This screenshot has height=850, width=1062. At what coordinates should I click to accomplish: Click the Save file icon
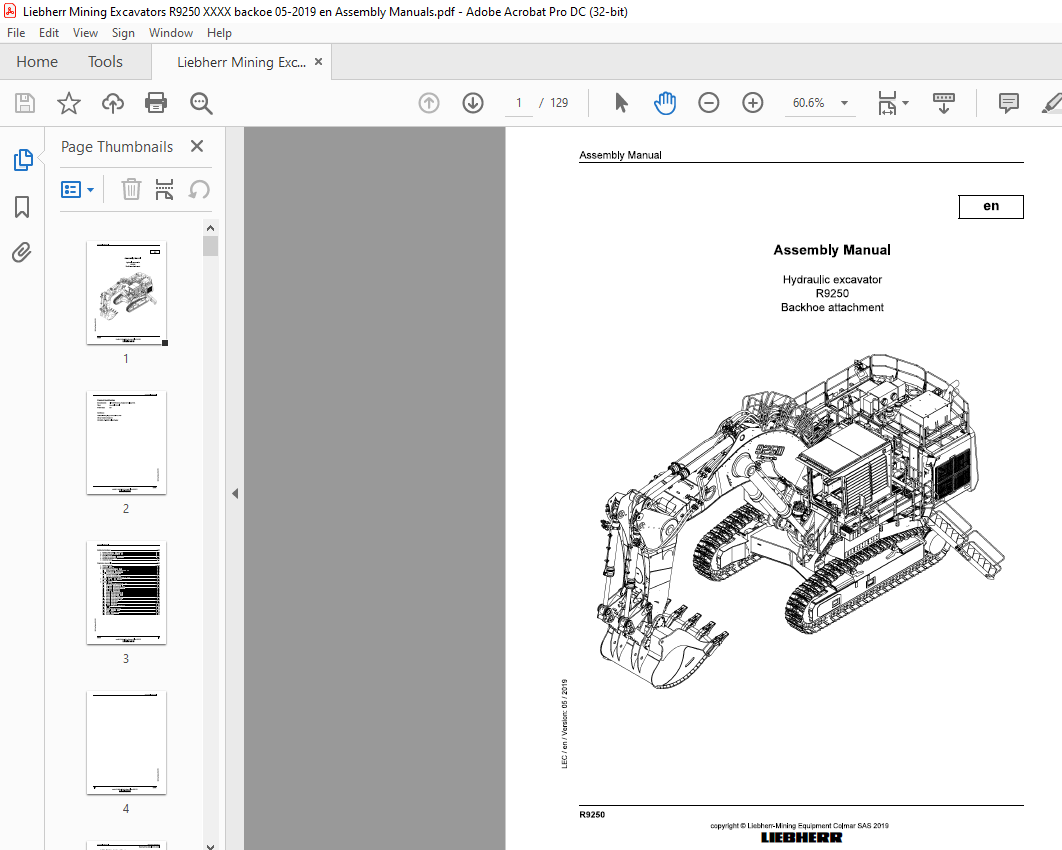pos(25,103)
